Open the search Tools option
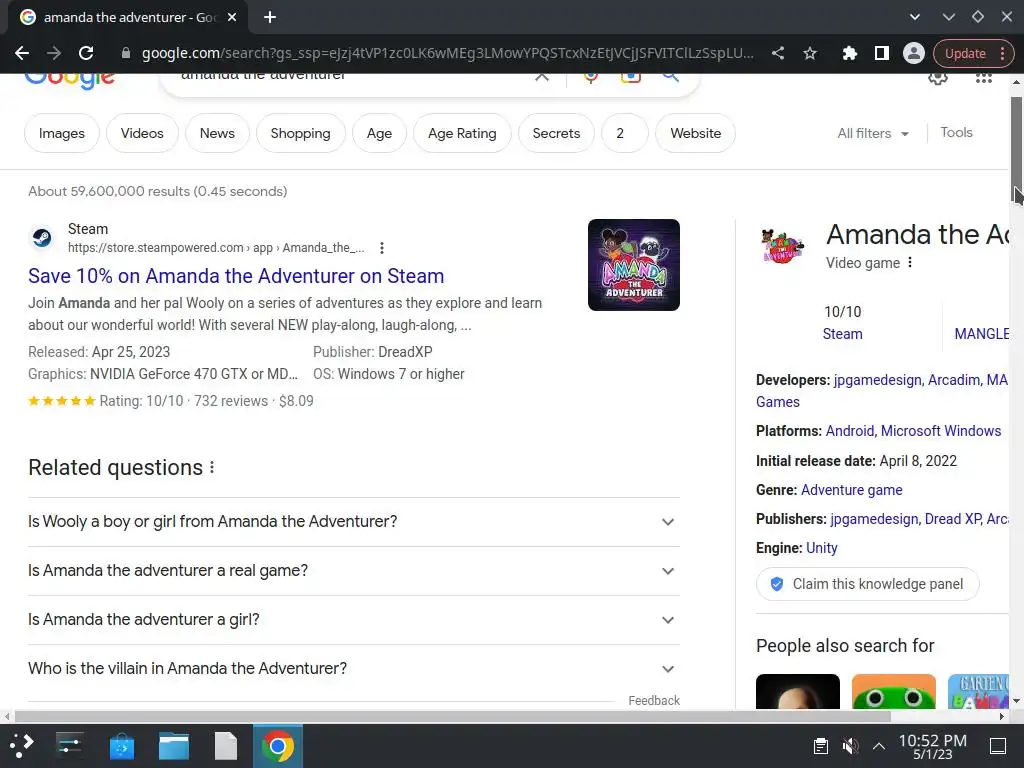Image resolution: width=1024 pixels, height=768 pixels. 956,133
